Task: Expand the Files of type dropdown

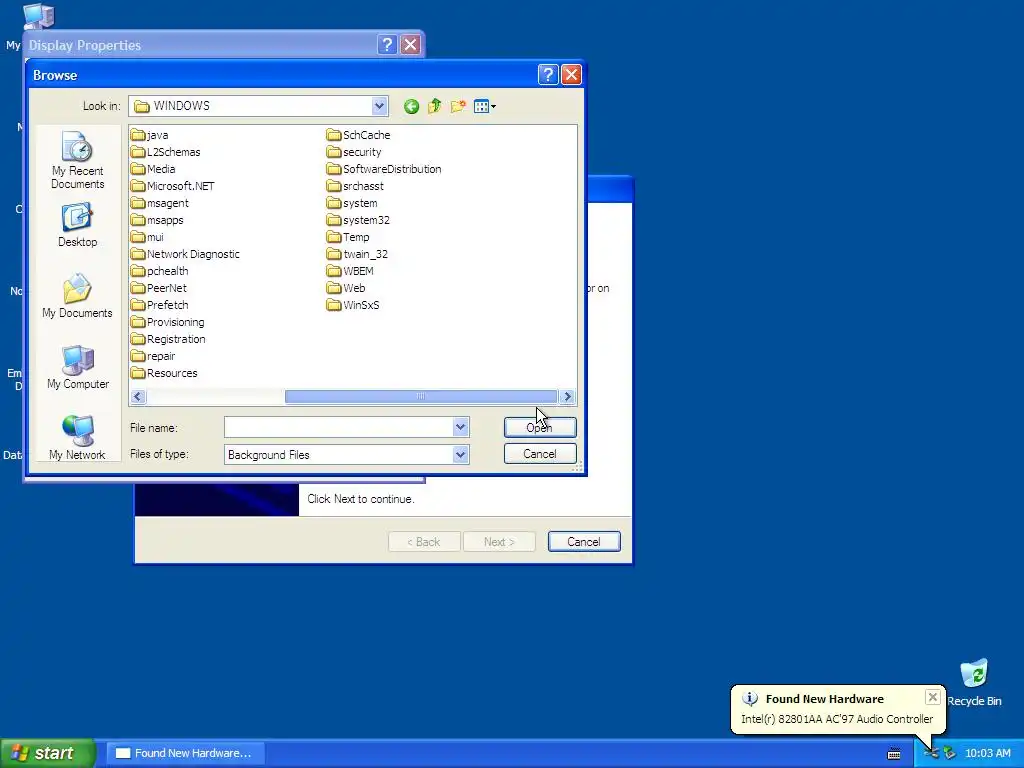Action: click(460, 455)
